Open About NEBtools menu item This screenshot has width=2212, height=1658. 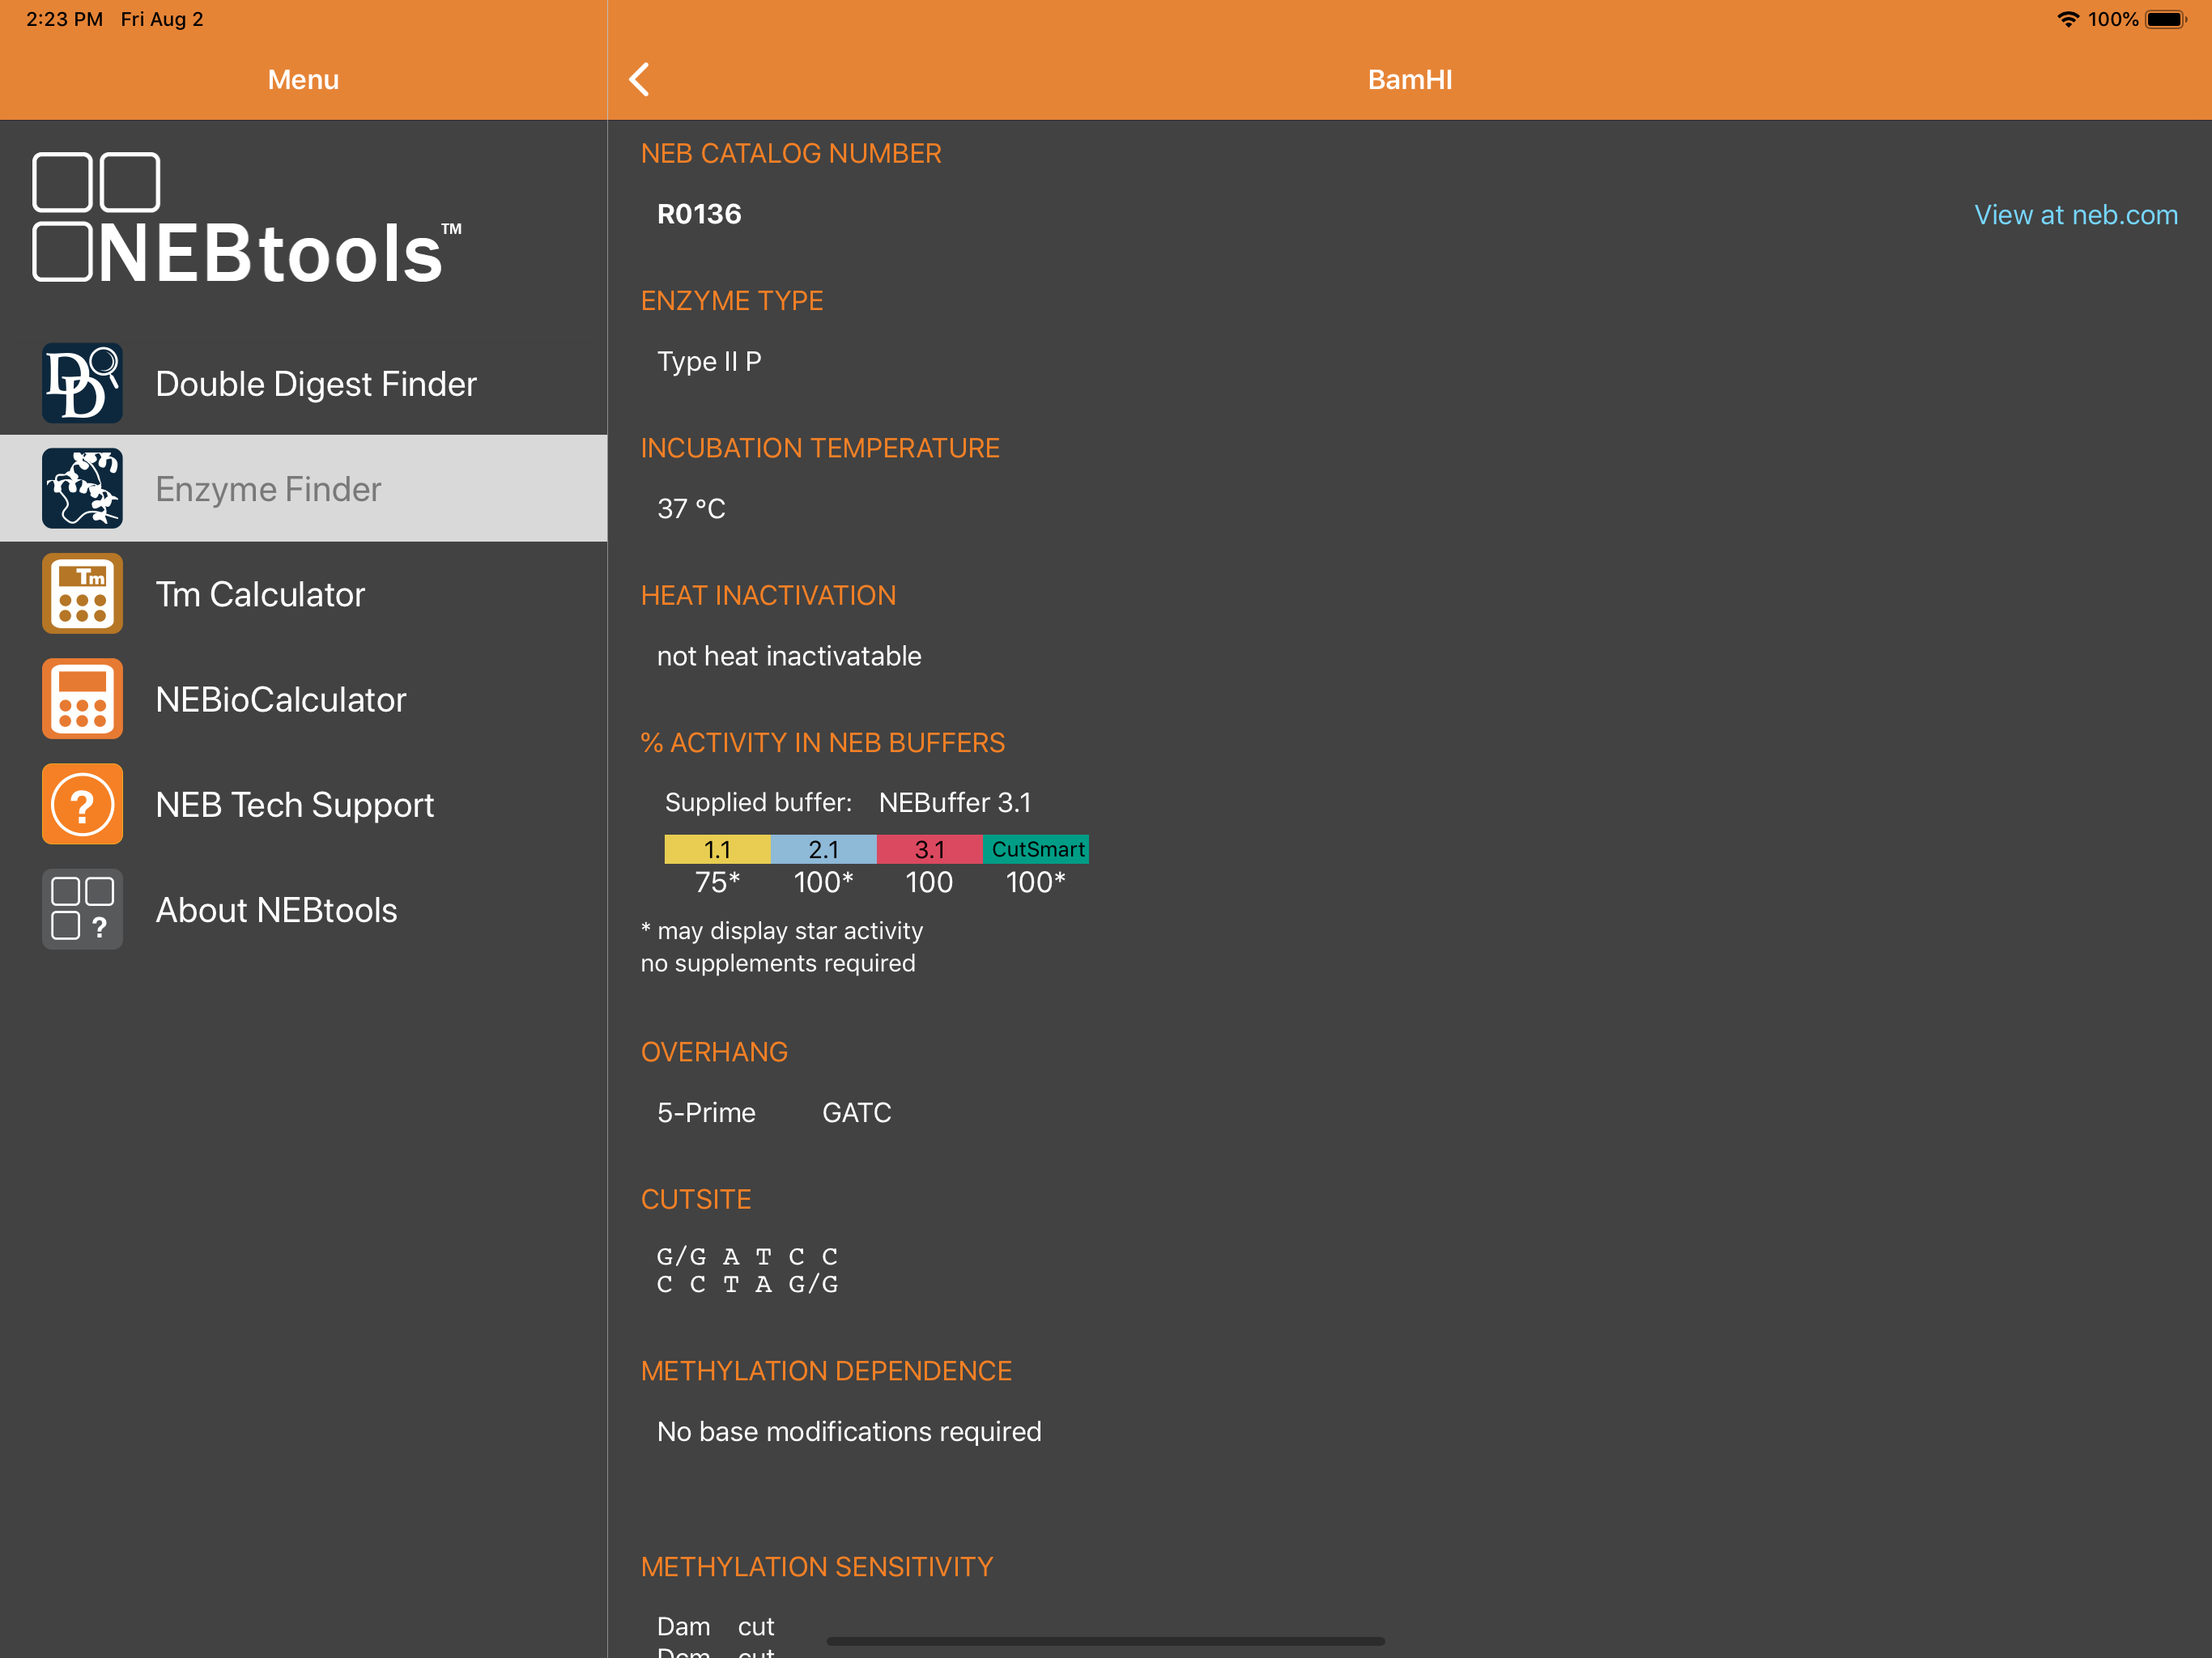[x=303, y=909]
